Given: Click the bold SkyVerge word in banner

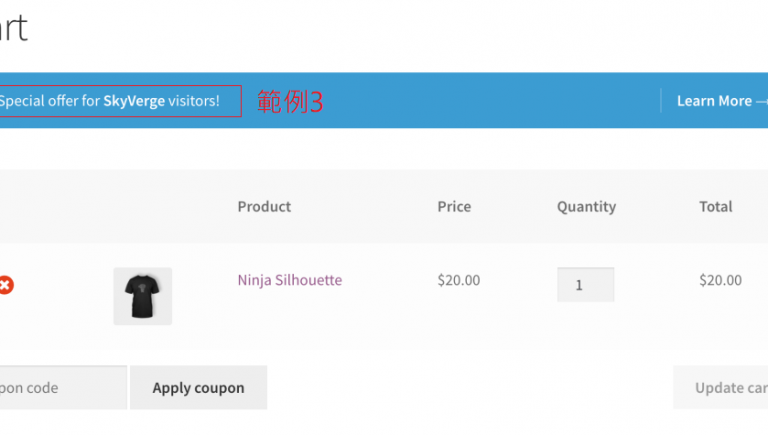Looking at the screenshot, I should pos(134,101).
